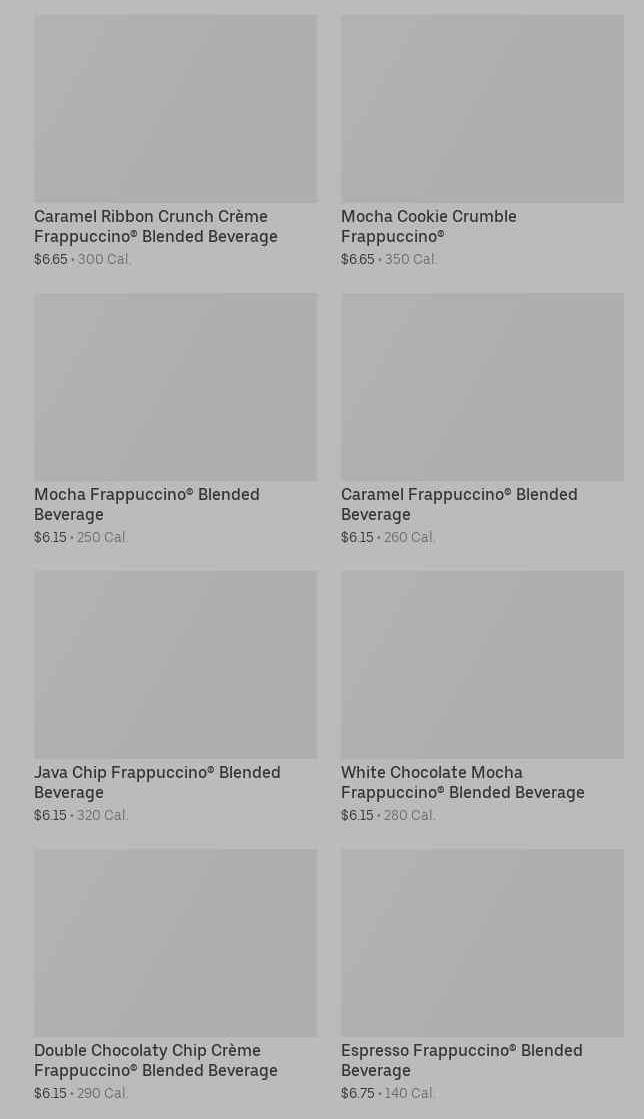Click the Espresso Frappuccino Blended Beverage title

point(461,1060)
